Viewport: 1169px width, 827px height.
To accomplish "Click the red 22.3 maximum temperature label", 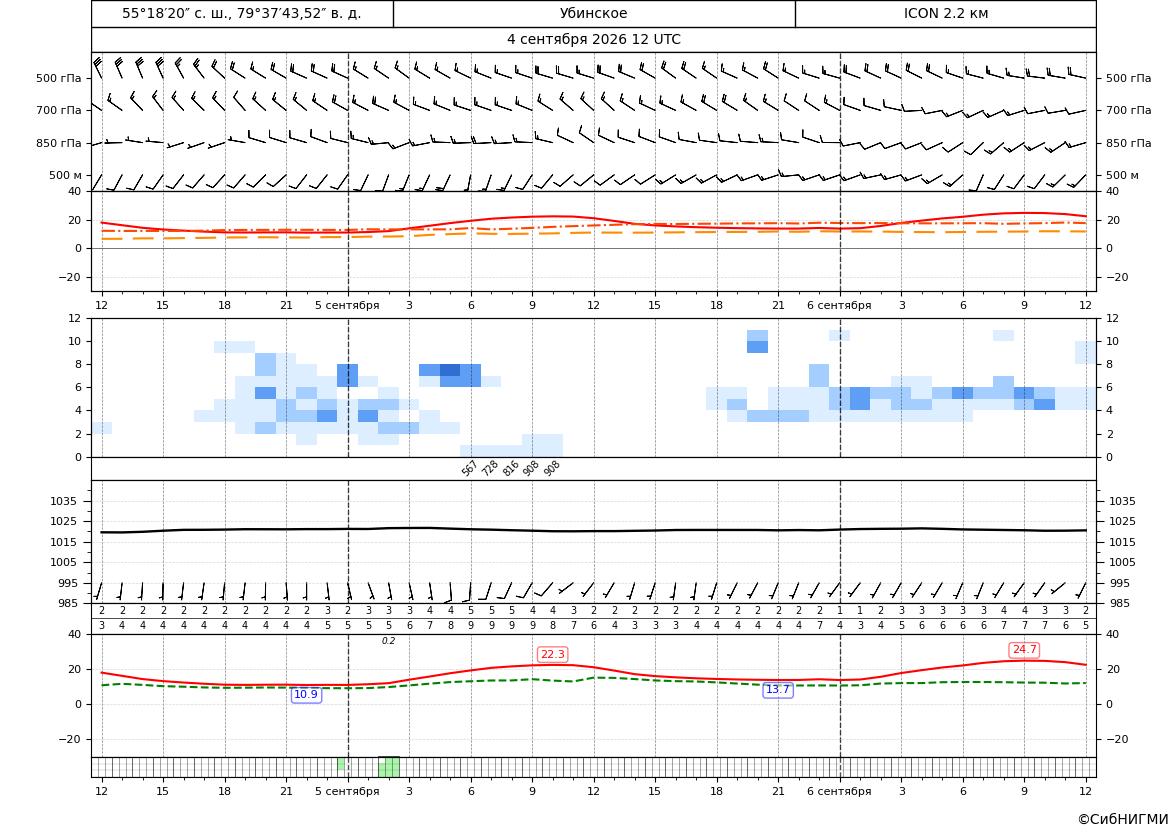I will pos(552,654).
